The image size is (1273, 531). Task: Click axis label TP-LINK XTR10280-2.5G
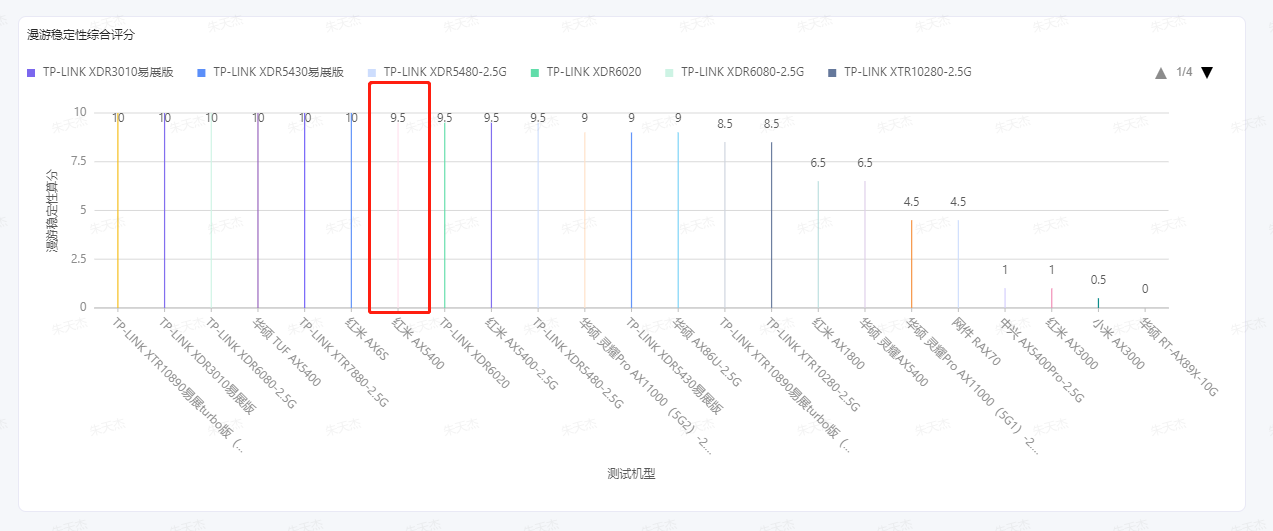[x=813, y=366]
